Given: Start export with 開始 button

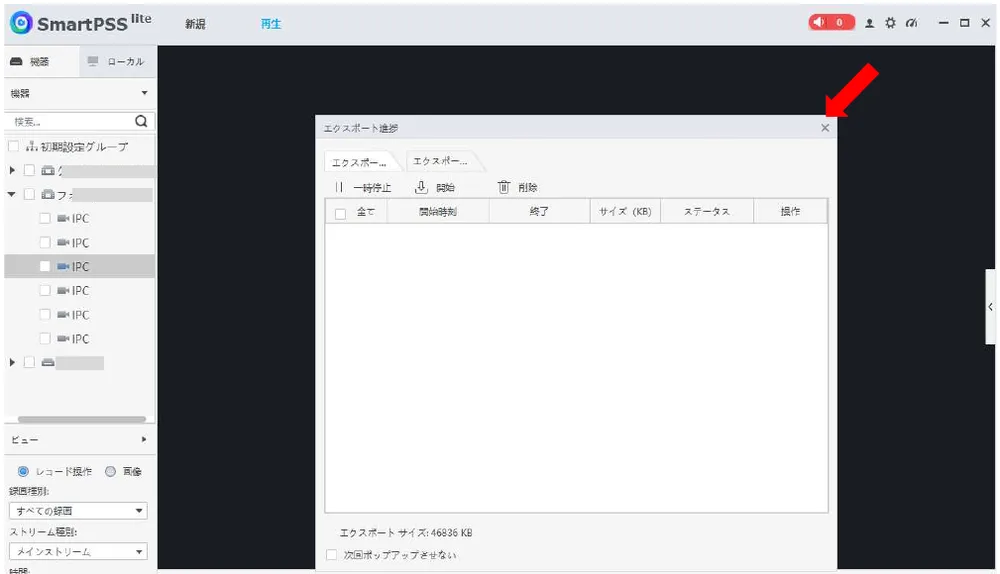Looking at the screenshot, I should [x=435, y=188].
